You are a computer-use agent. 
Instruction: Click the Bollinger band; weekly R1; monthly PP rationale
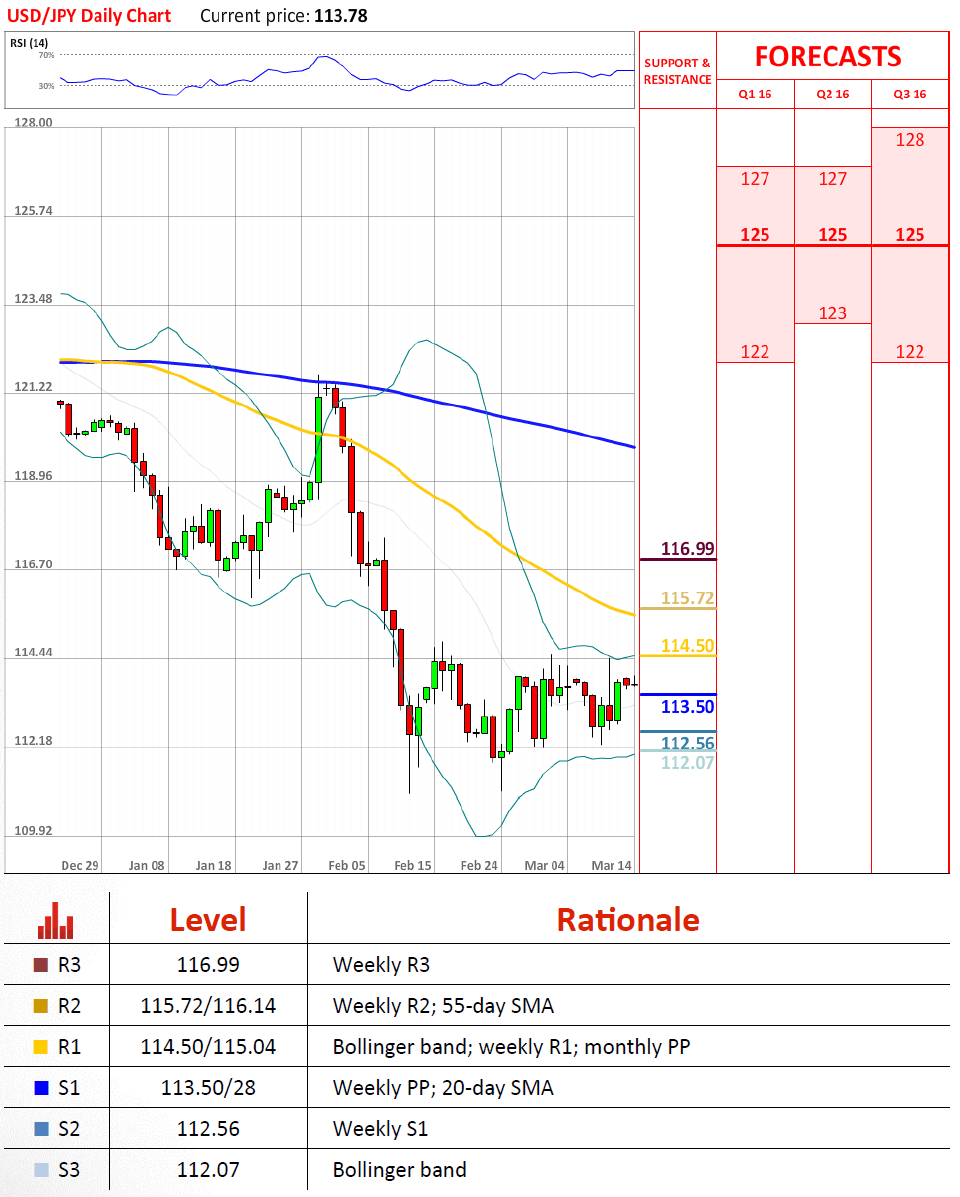(511, 1047)
